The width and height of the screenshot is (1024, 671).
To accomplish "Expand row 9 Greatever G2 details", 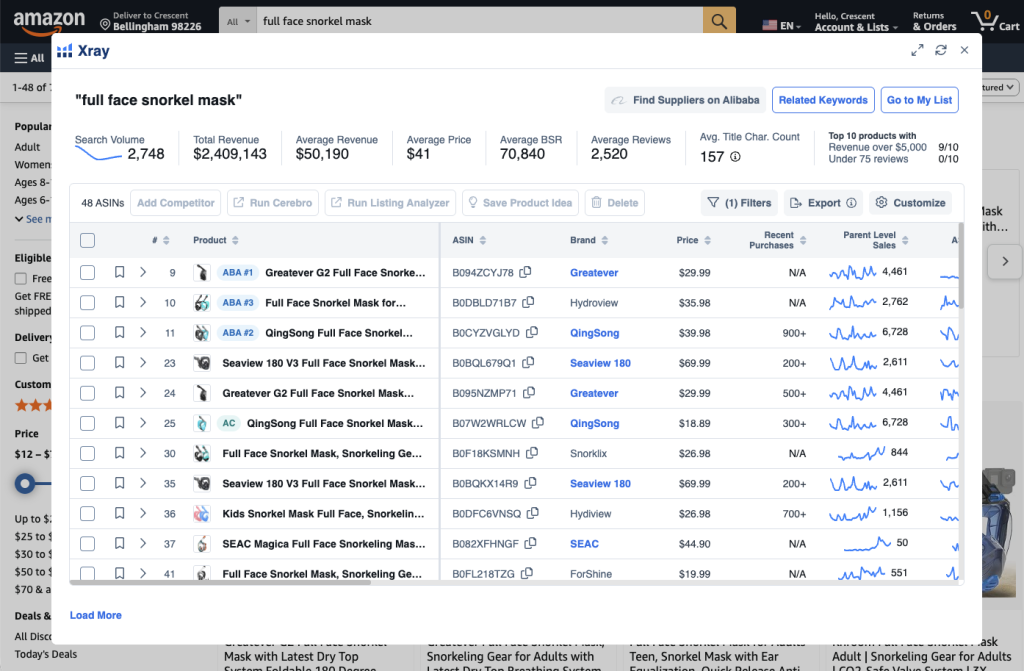I will [x=143, y=272].
